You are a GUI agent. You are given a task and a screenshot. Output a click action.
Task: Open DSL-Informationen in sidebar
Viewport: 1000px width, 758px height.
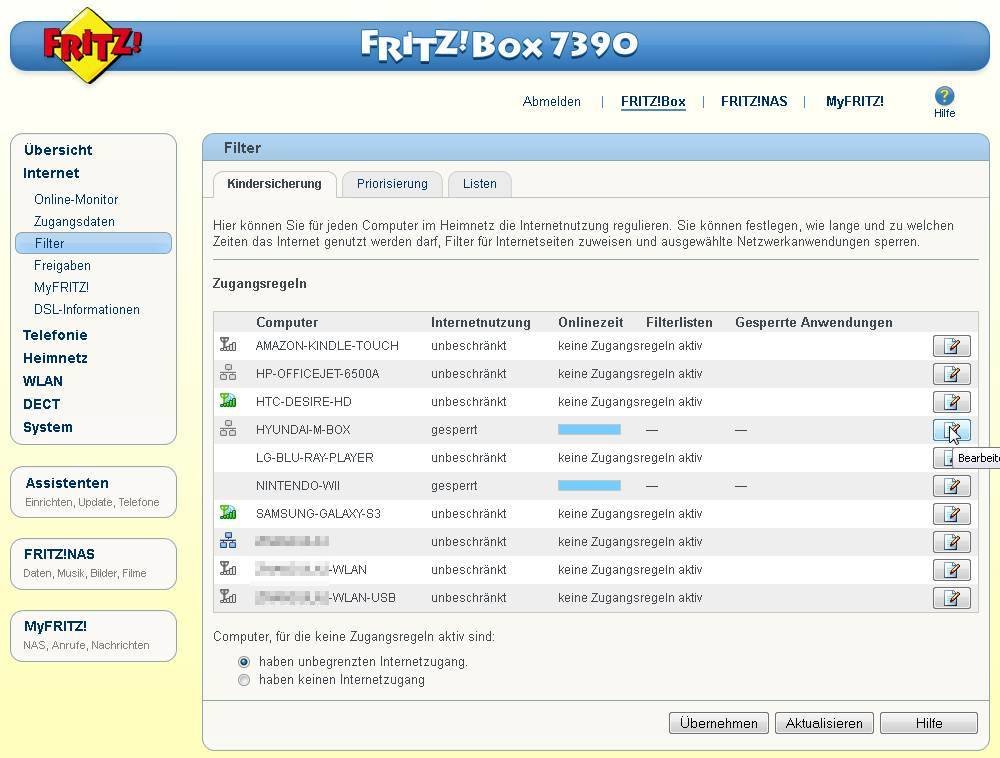[87, 309]
